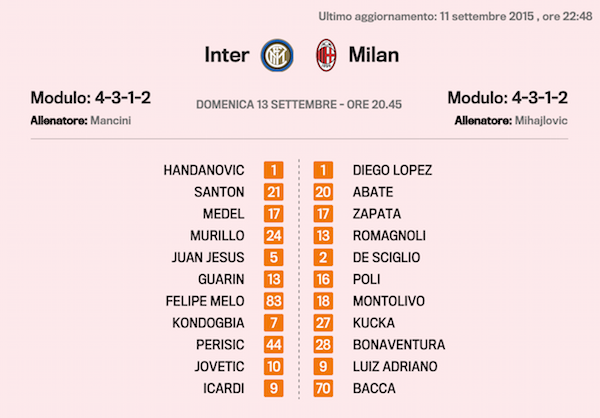Click the Inter team name heading
The width and height of the screenshot is (600, 418).
click(227, 54)
